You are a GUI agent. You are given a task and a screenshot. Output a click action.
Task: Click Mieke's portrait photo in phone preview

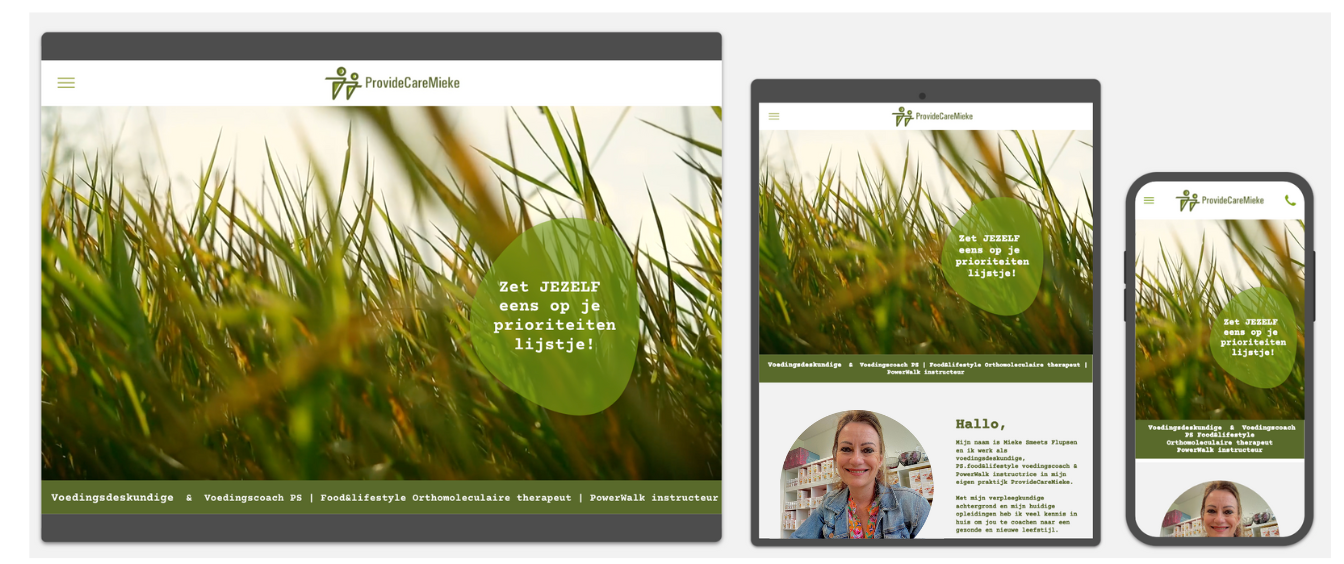click(1219, 509)
